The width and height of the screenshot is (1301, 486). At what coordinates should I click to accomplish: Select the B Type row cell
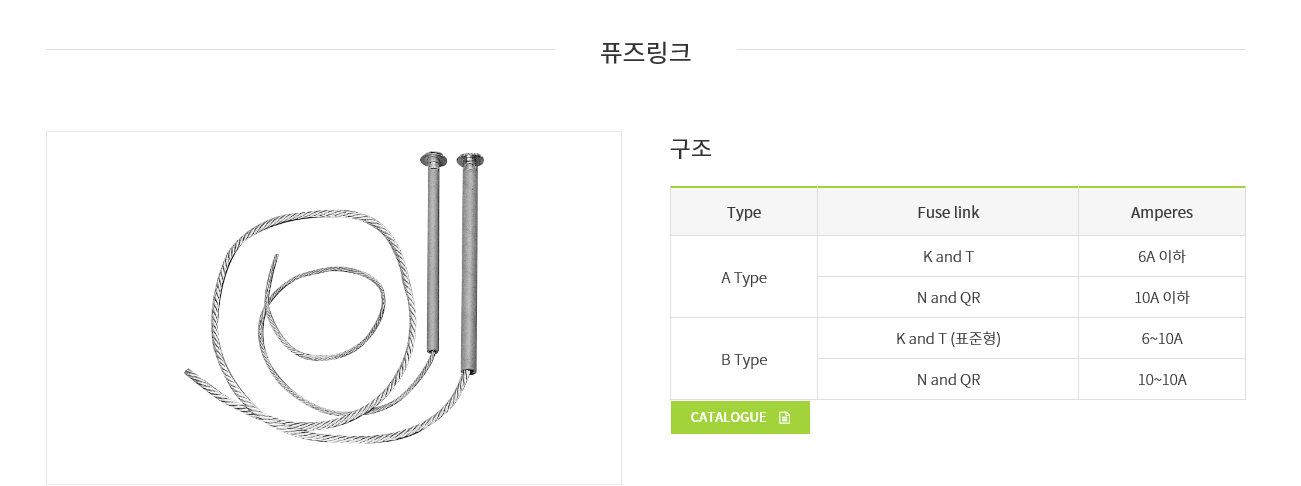pos(744,360)
